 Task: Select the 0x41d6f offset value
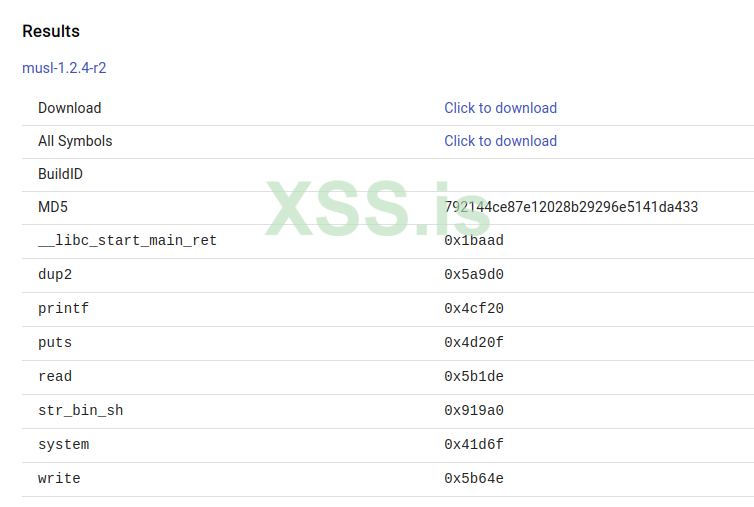click(x=474, y=444)
